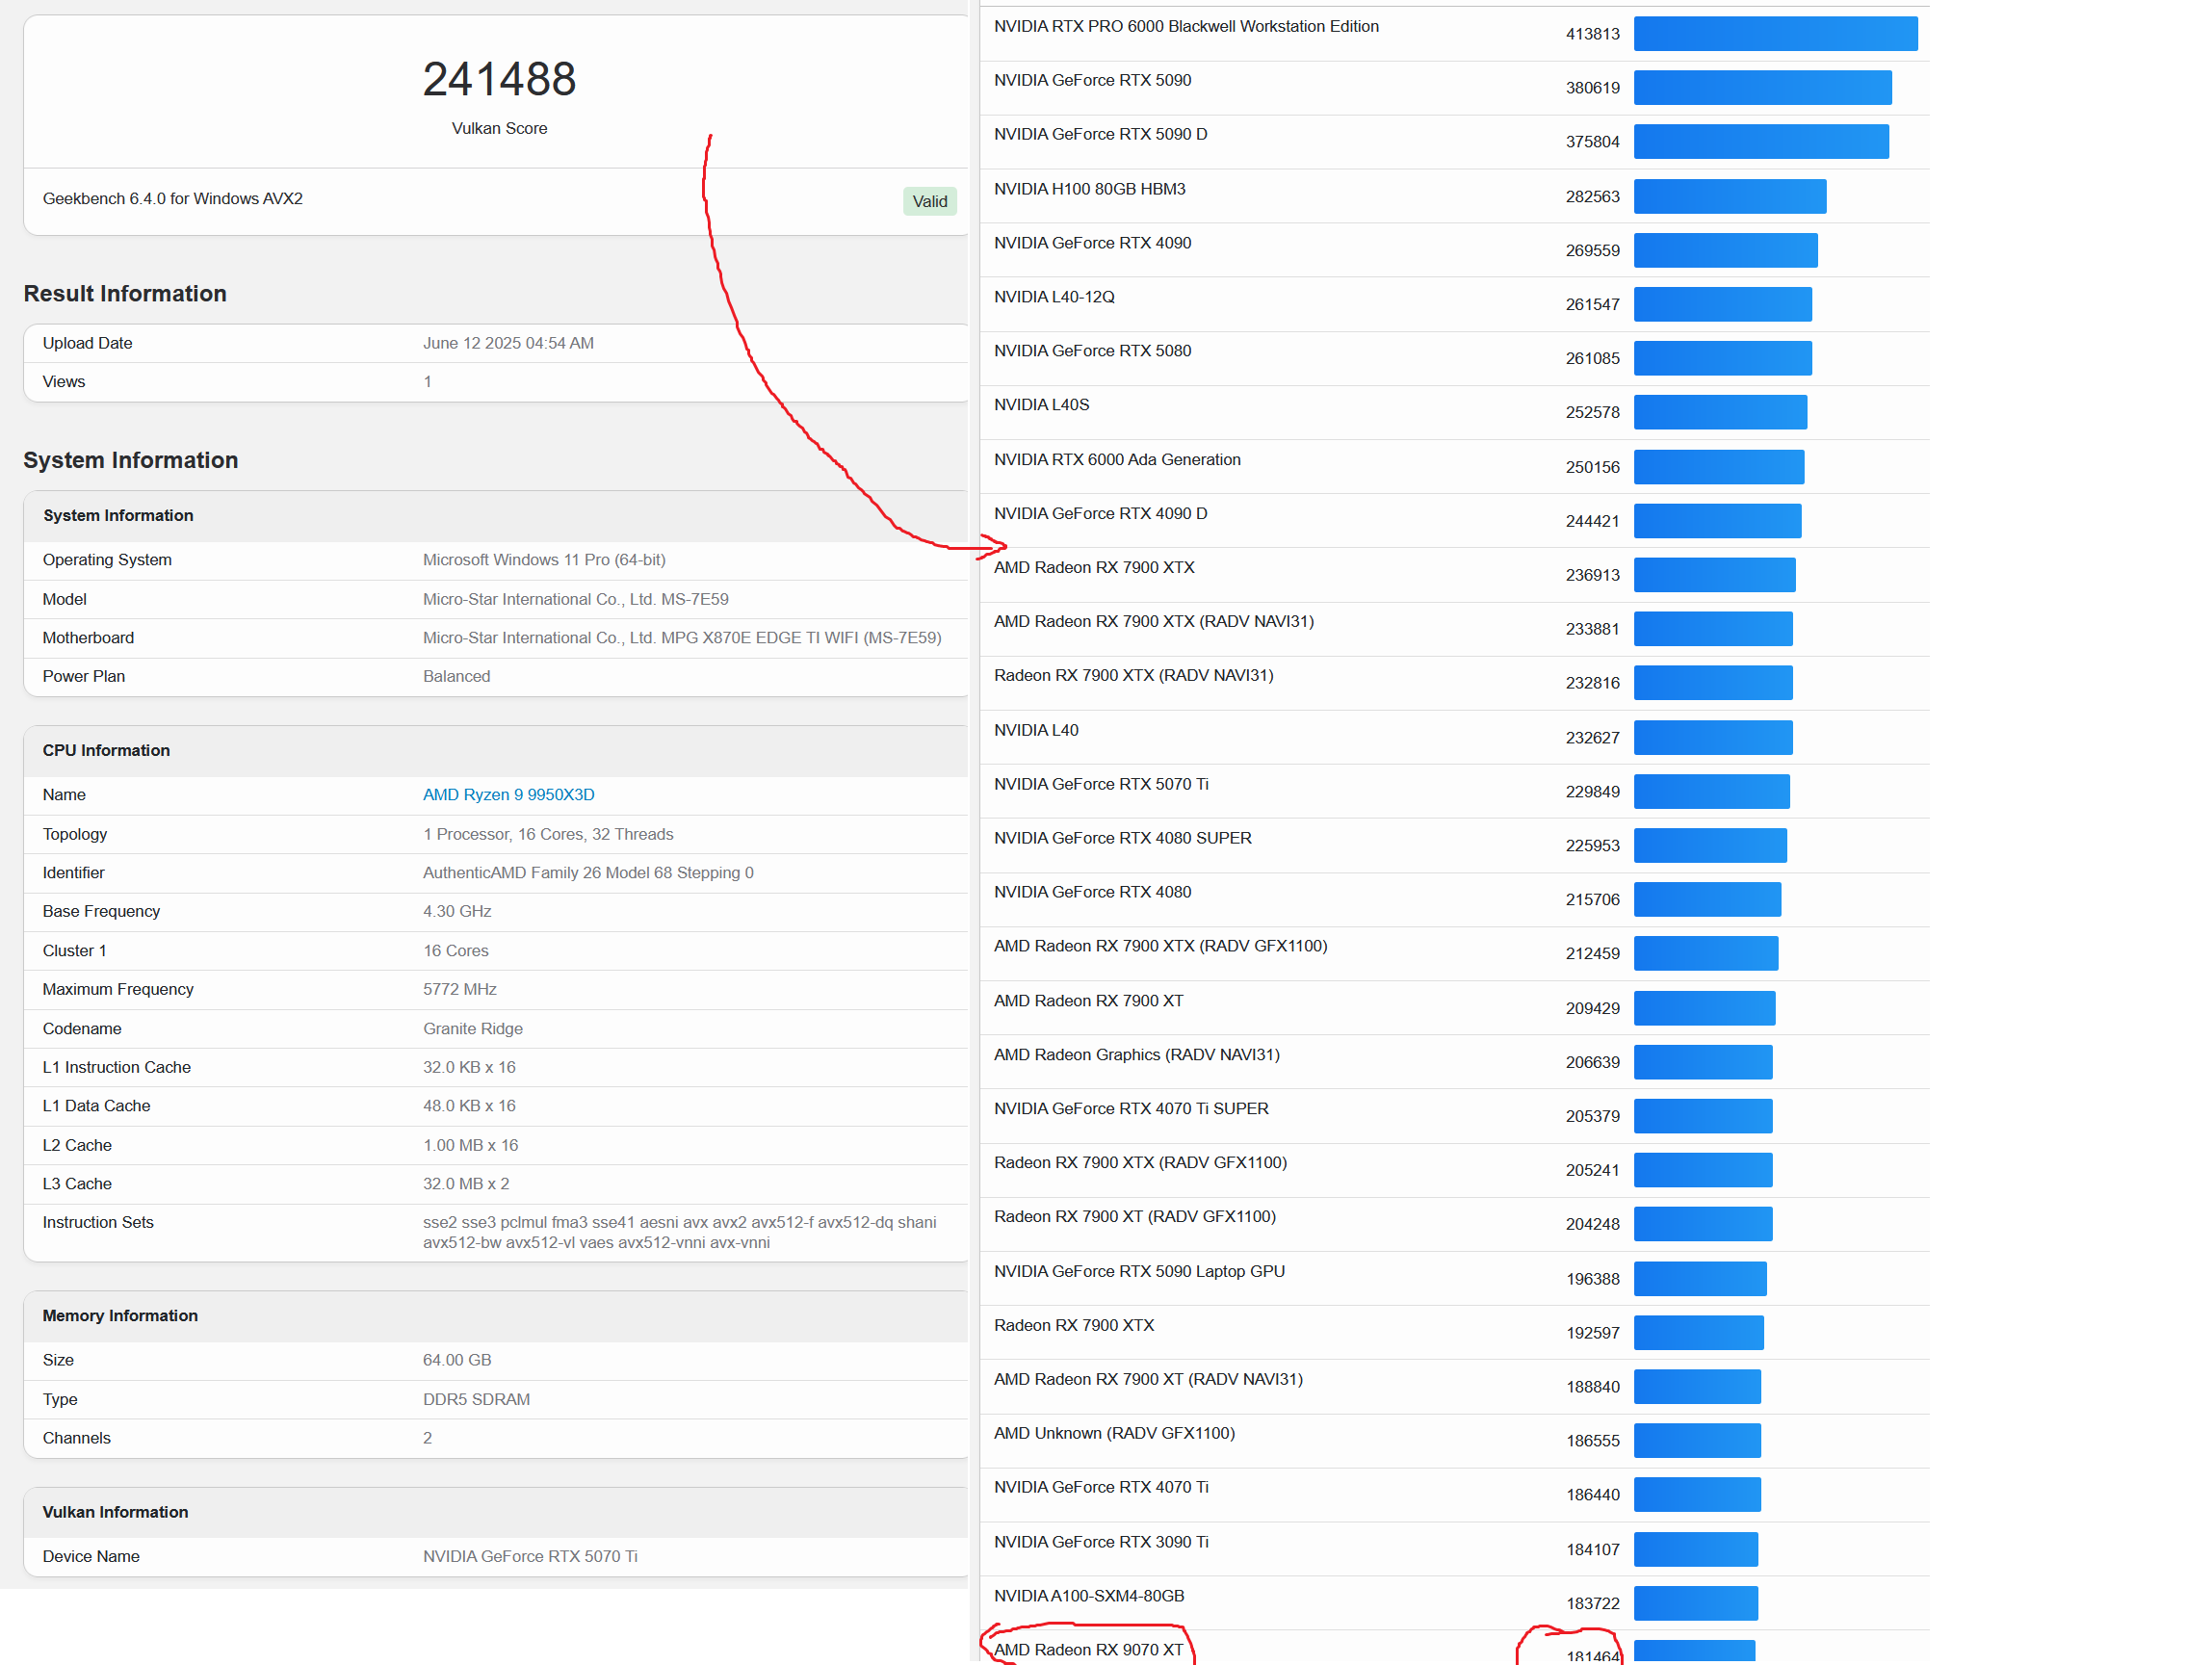
Task: Click NVIDIA GeForce RTX 4070 Ti SUPER entry
Action: (1131, 1109)
